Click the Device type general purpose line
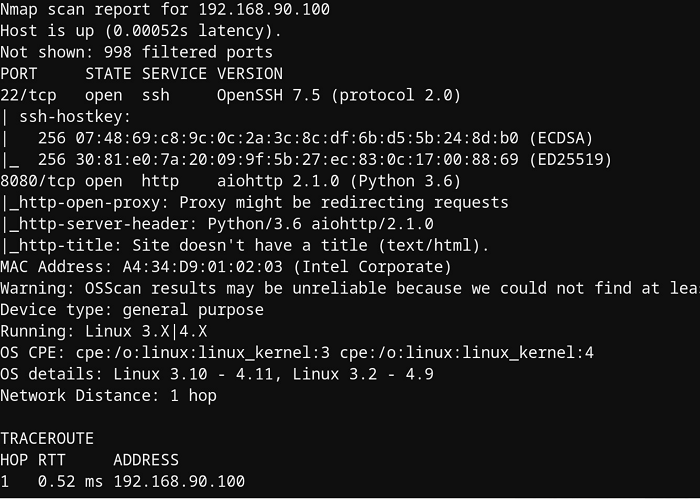The image size is (700, 499). click(132, 310)
